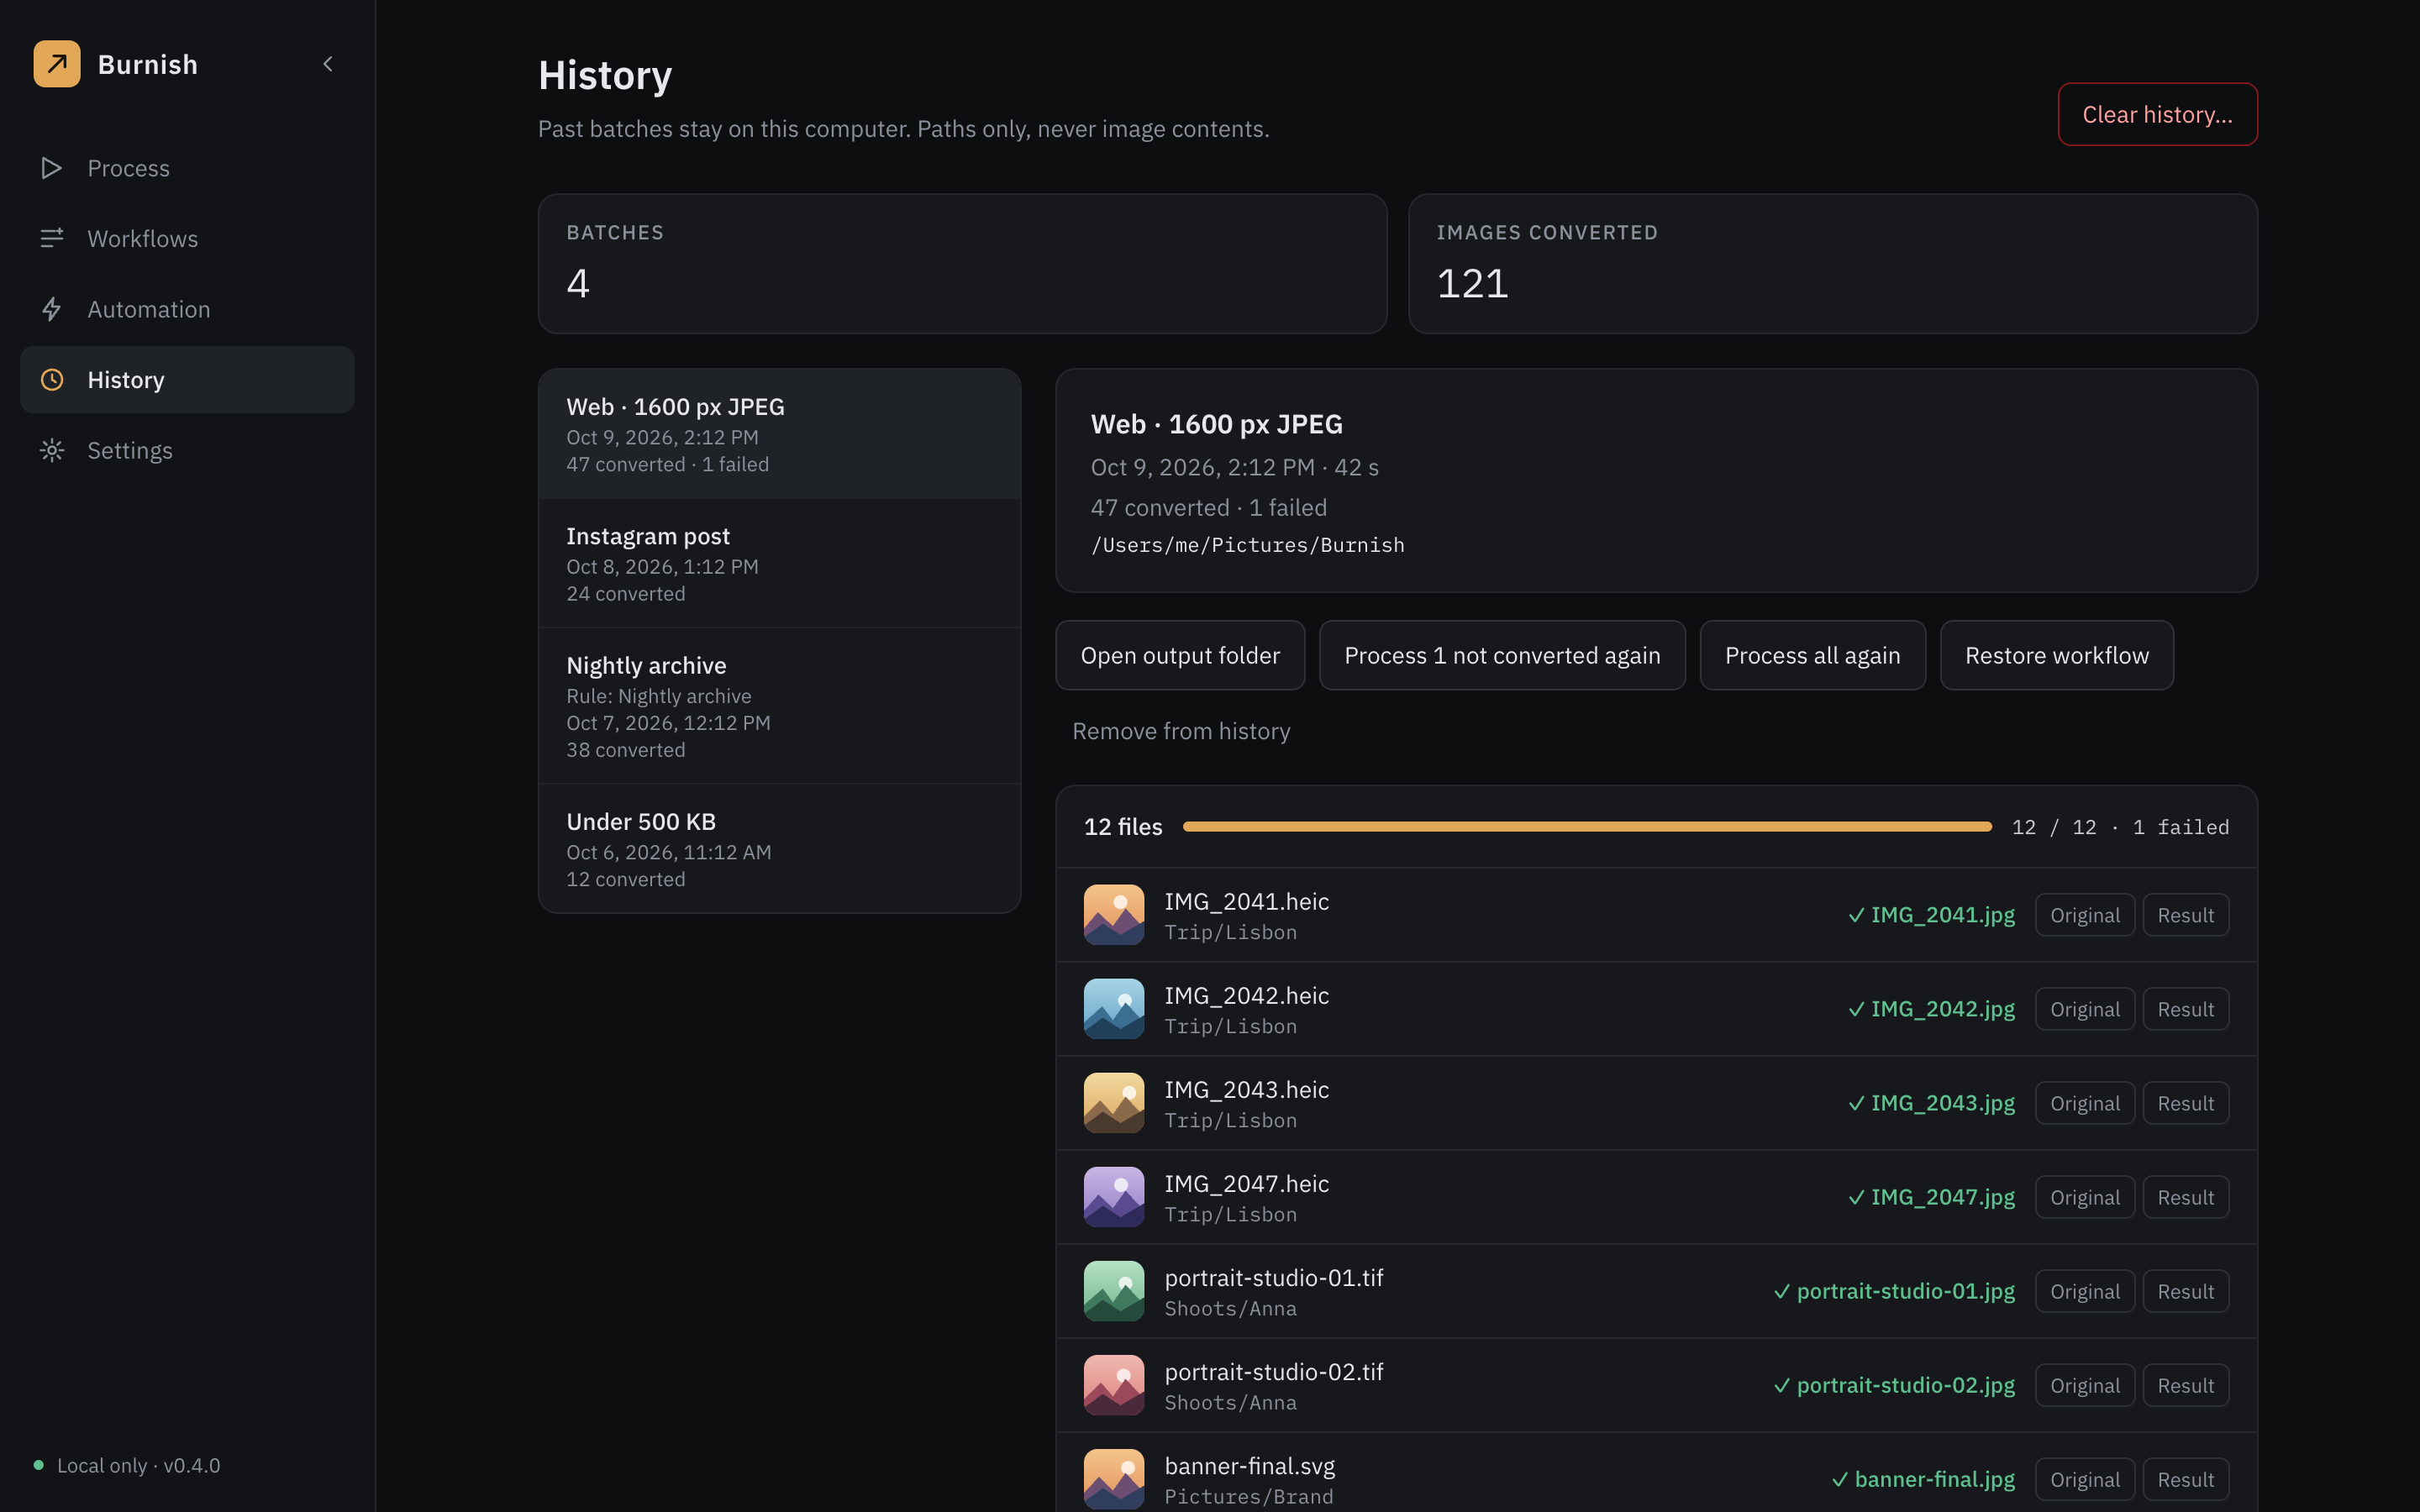Screen dimensions: 2420x1512
Task: Show Original for IMG_2047.heic
Action: click(2085, 1197)
